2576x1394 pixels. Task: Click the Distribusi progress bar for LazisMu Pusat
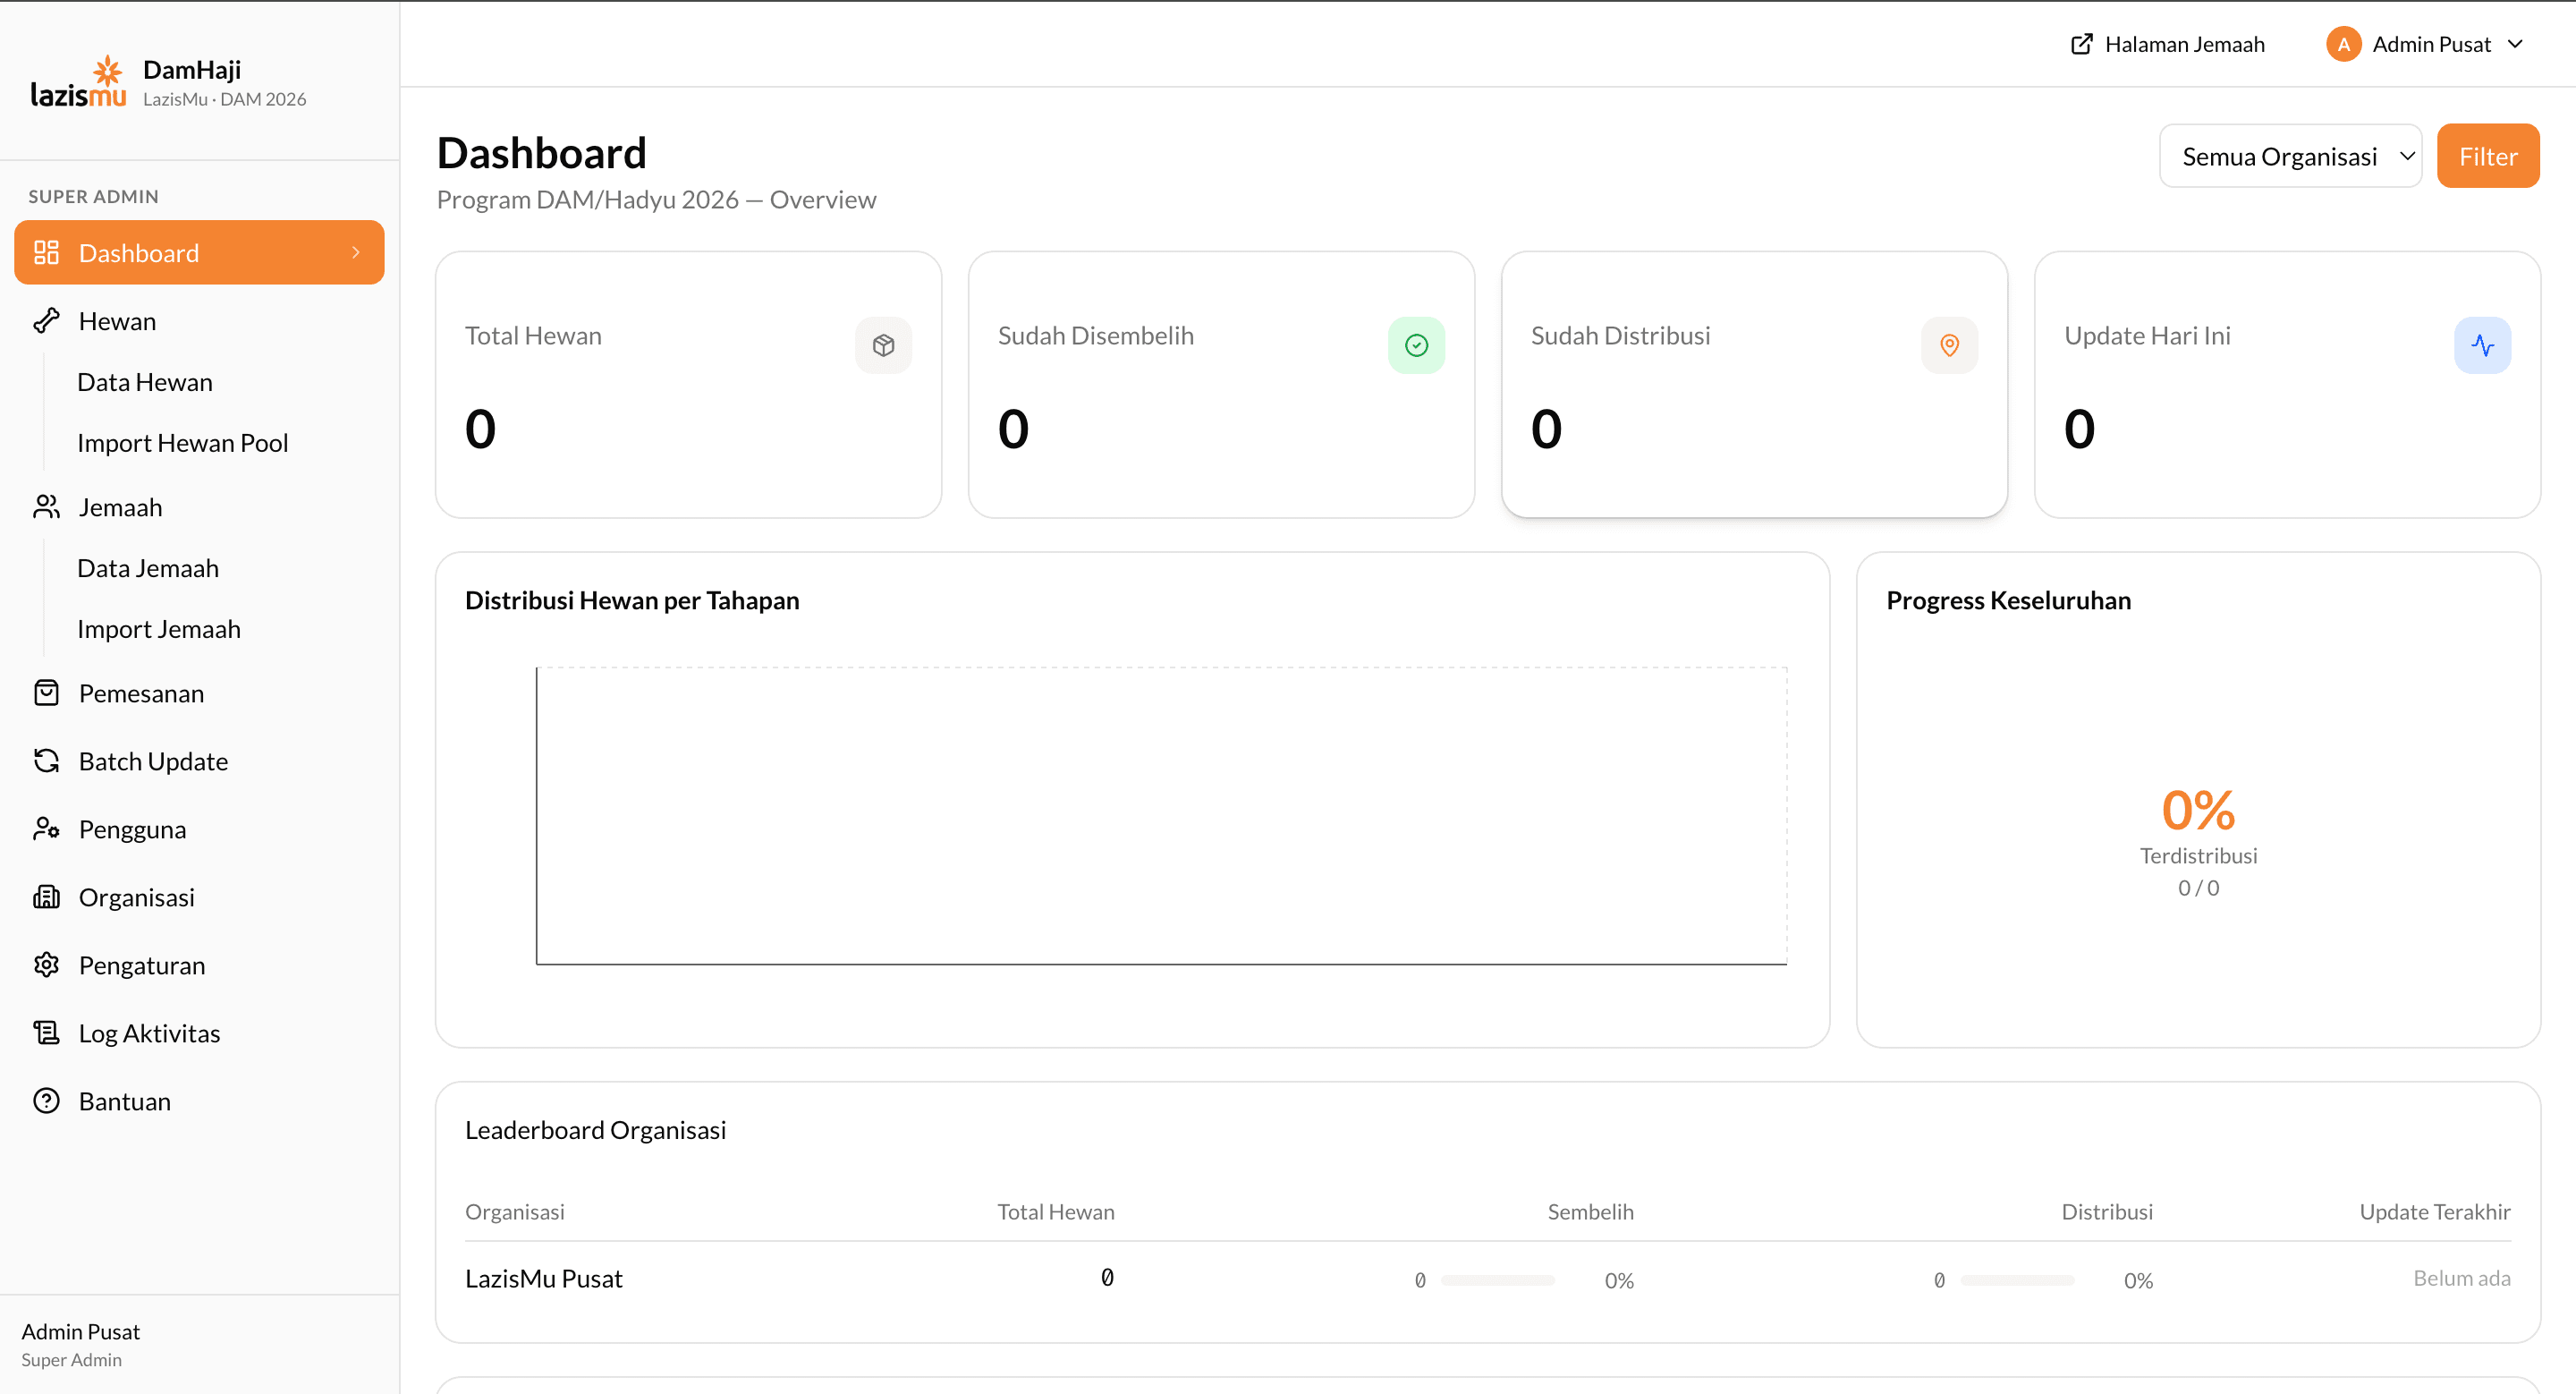click(2017, 1280)
